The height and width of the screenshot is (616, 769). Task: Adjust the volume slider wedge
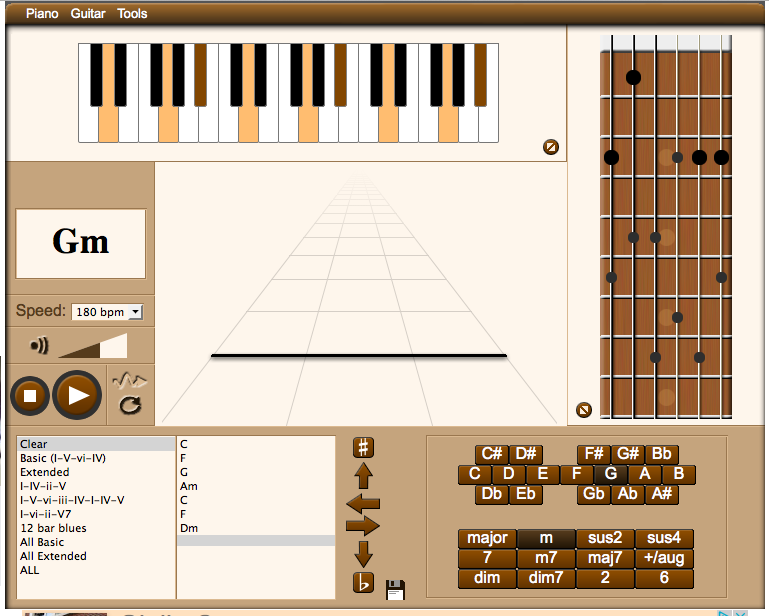tap(93, 346)
